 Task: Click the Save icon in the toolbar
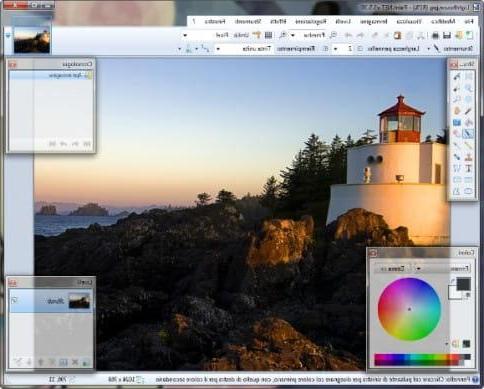pyautogui.click(x=446, y=35)
